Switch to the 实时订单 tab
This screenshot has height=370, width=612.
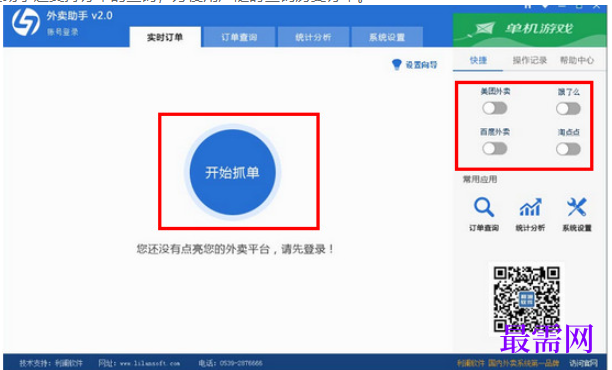(x=165, y=37)
